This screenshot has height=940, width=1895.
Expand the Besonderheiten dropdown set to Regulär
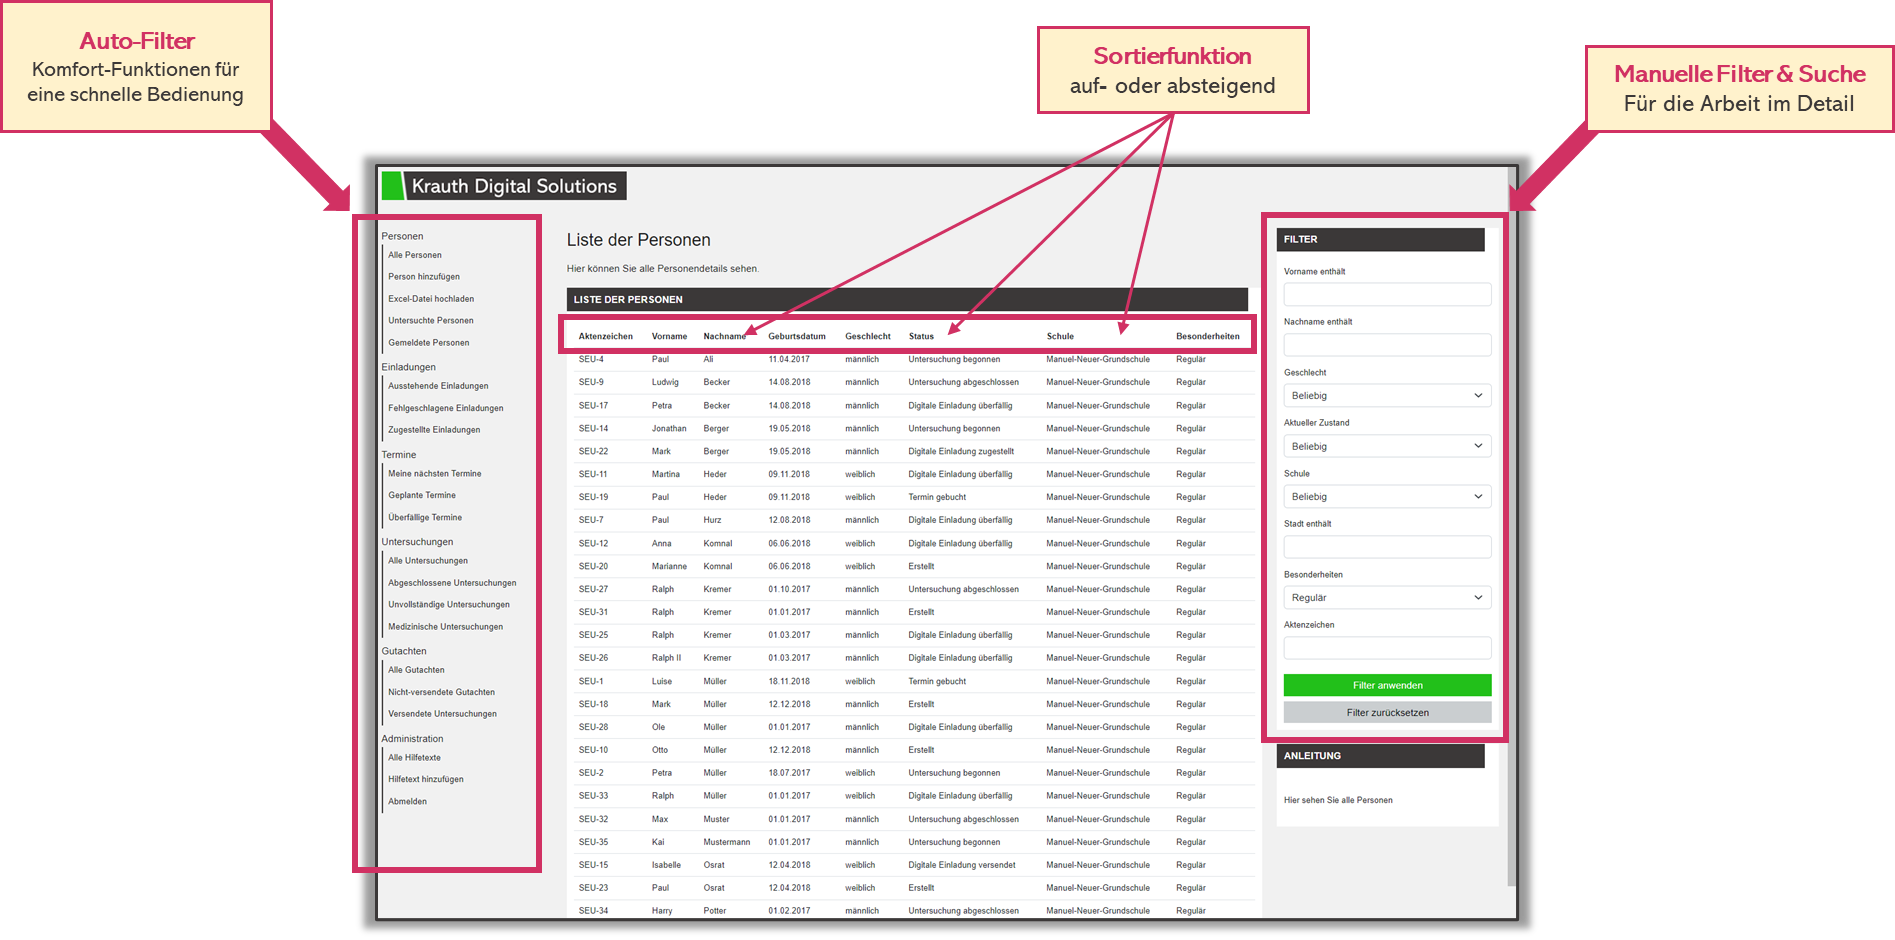(x=1387, y=598)
